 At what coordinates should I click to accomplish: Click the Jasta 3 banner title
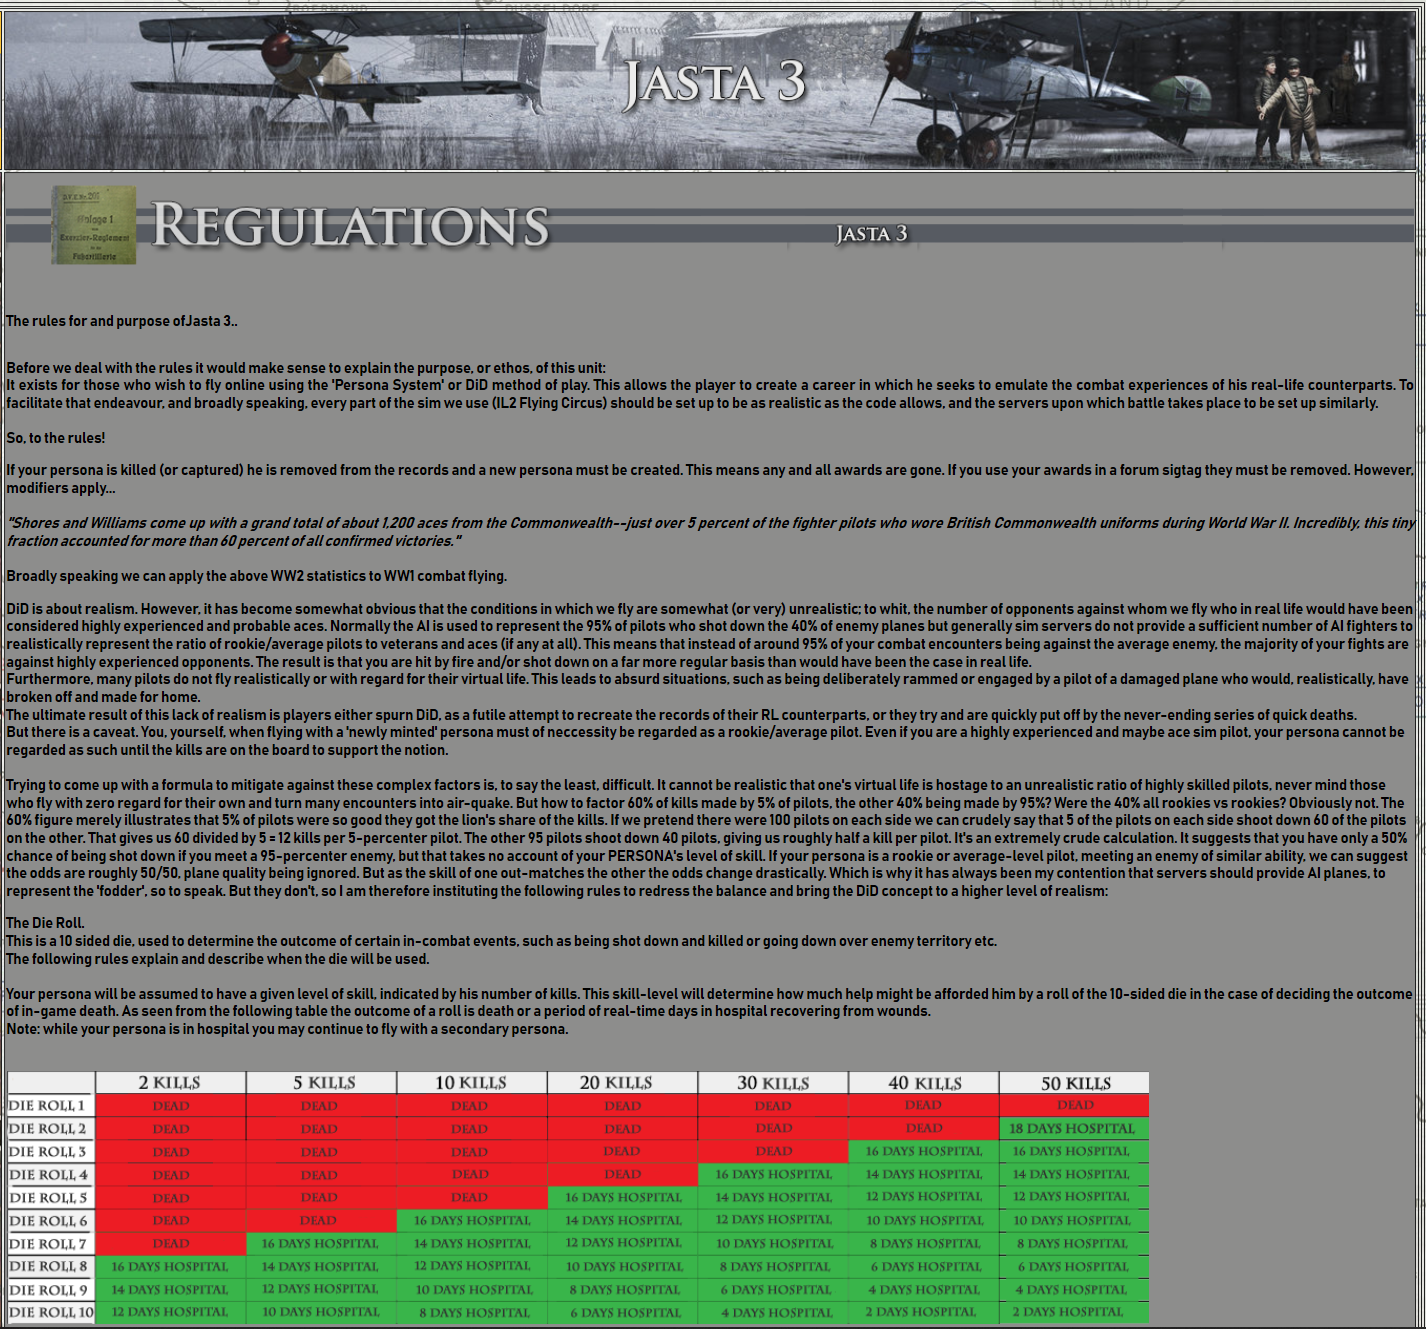pos(714,82)
